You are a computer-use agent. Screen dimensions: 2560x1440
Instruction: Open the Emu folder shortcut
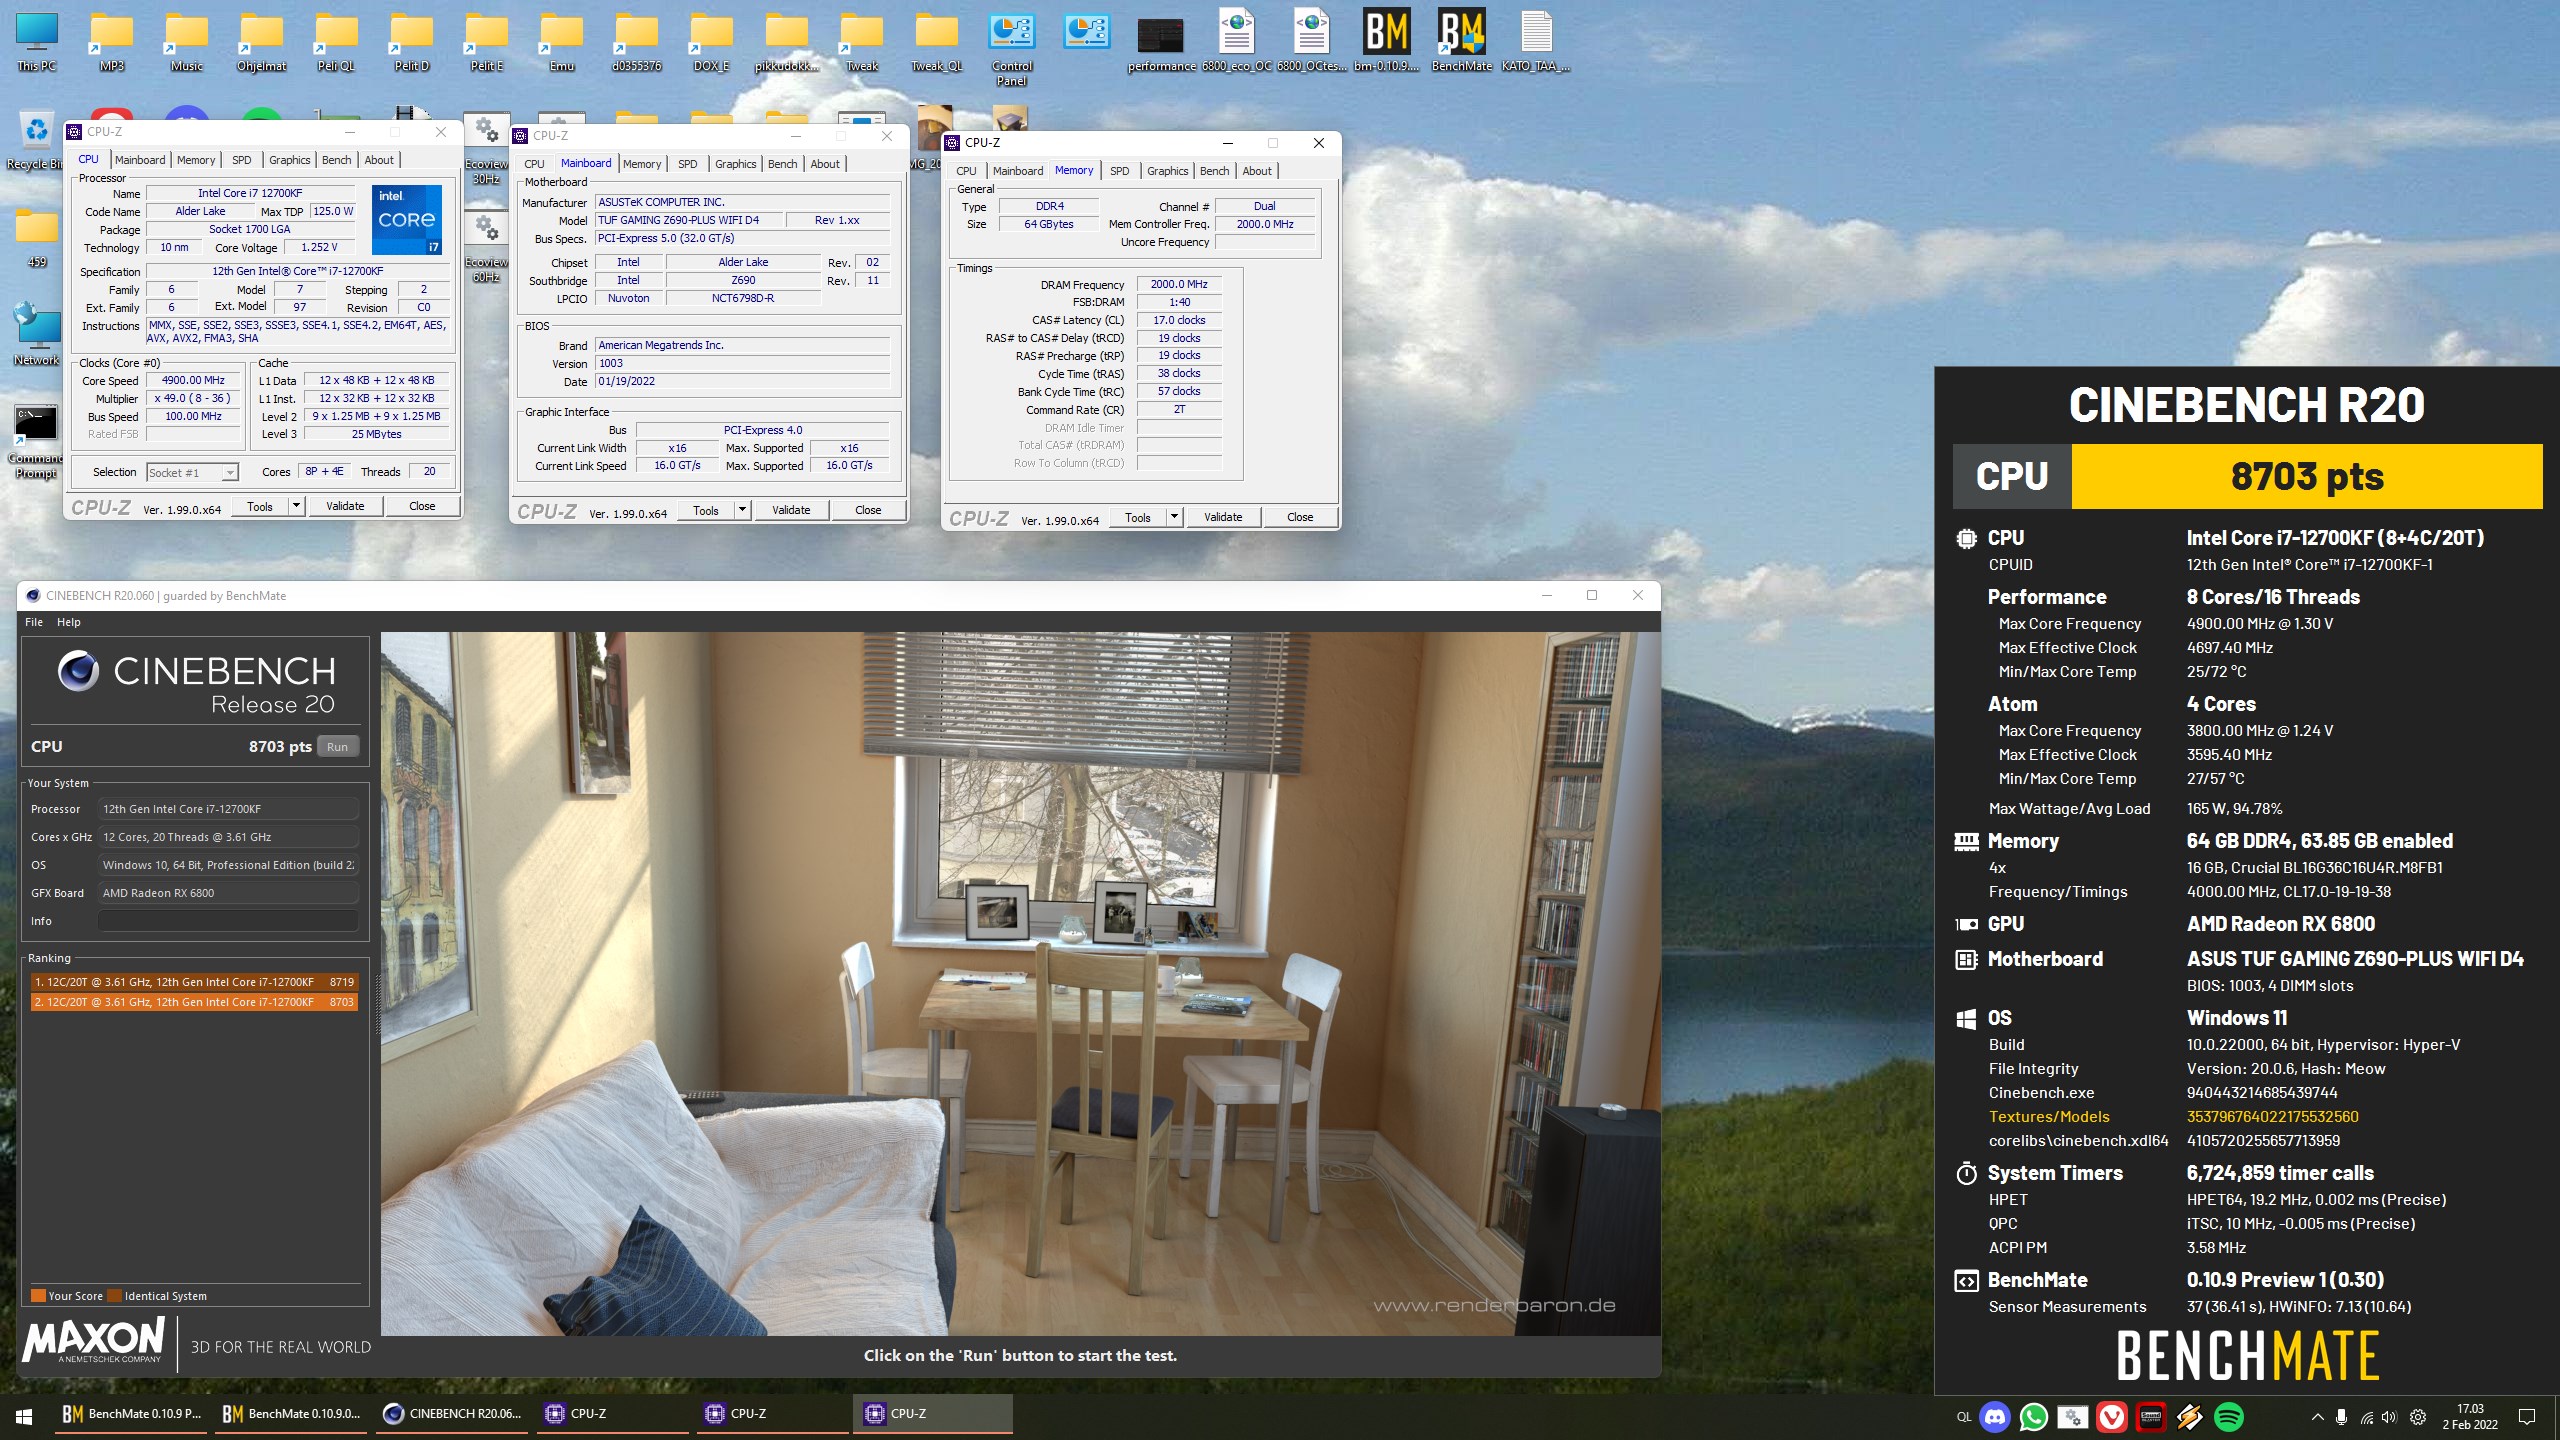click(x=562, y=42)
